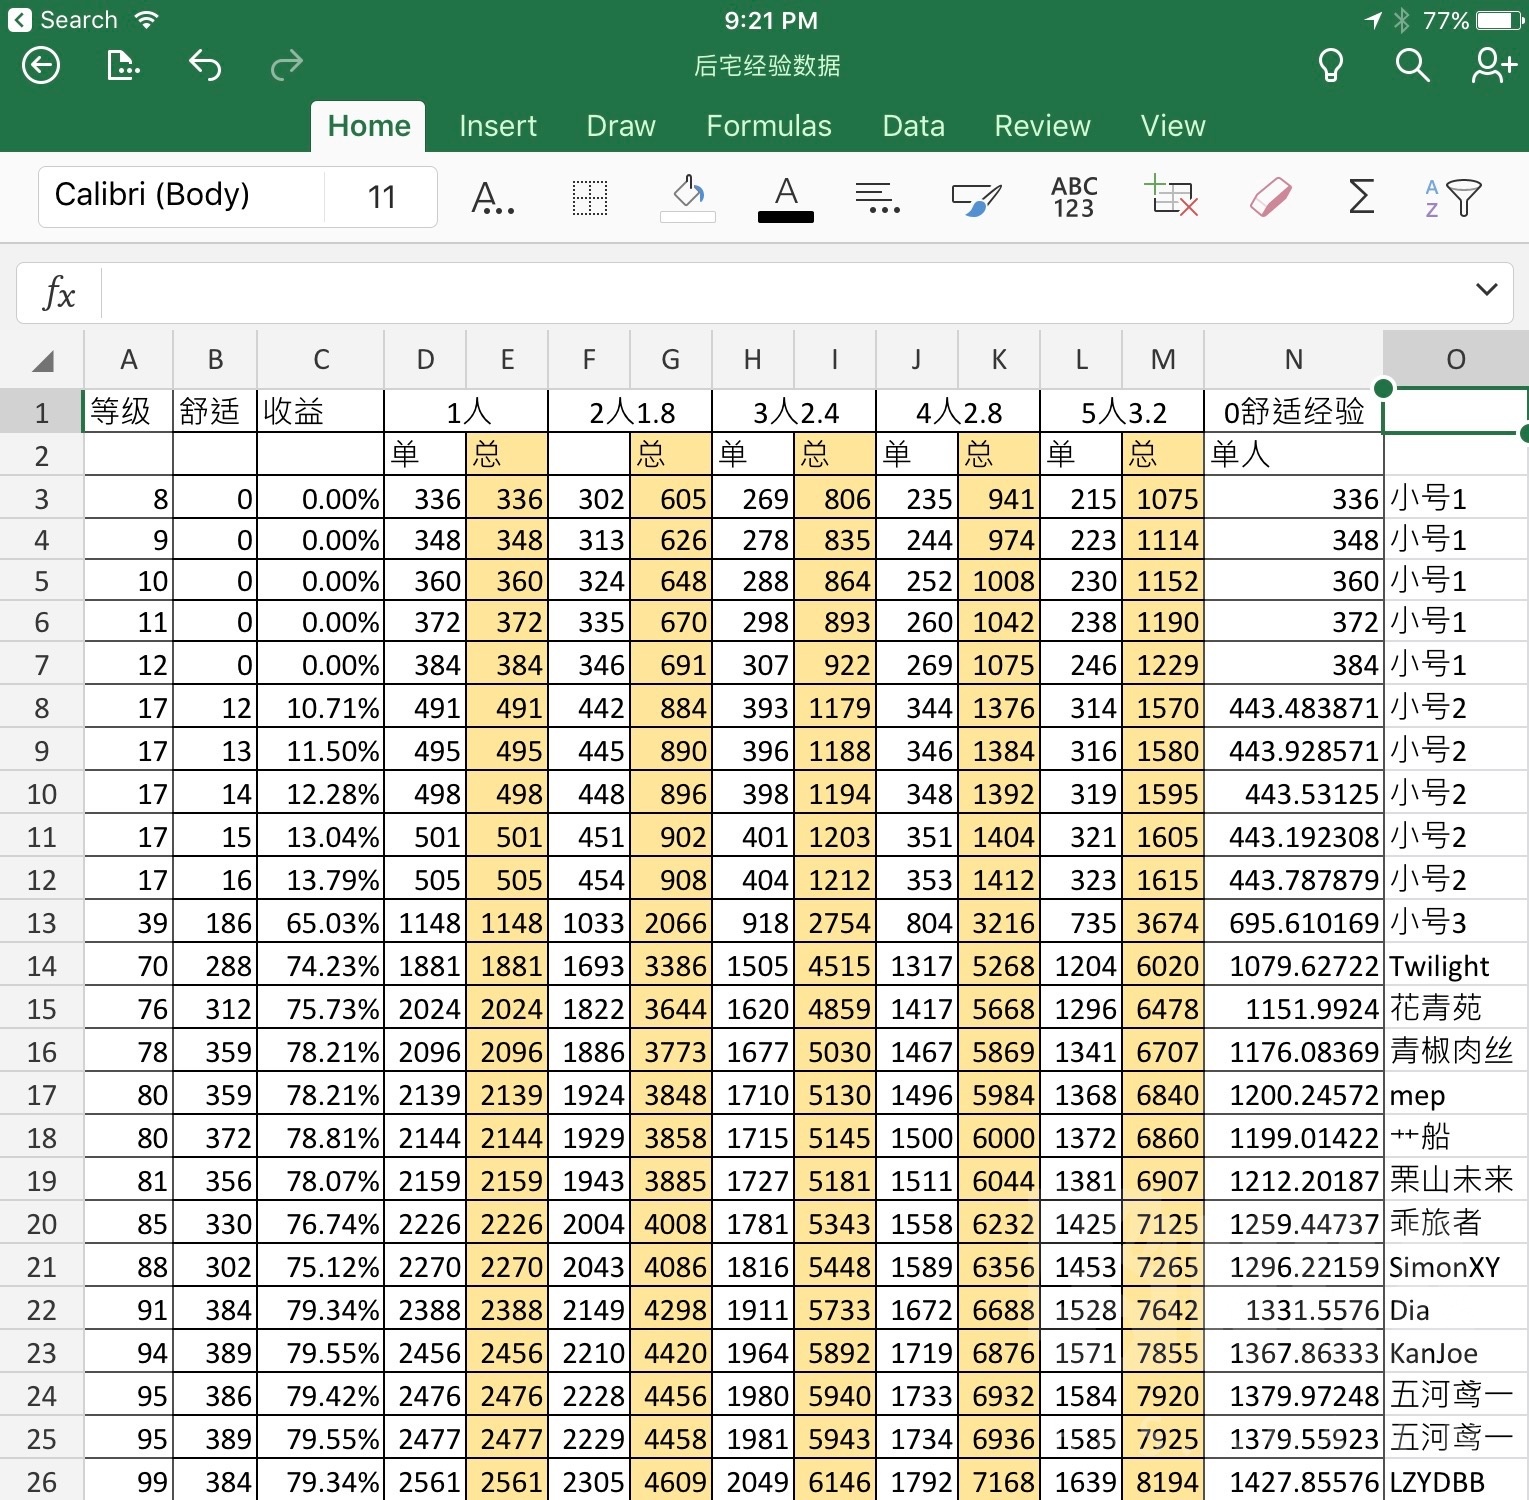Image resolution: width=1529 pixels, height=1500 pixels.
Task: Tap the back arrow circle icon
Action: click(x=41, y=66)
